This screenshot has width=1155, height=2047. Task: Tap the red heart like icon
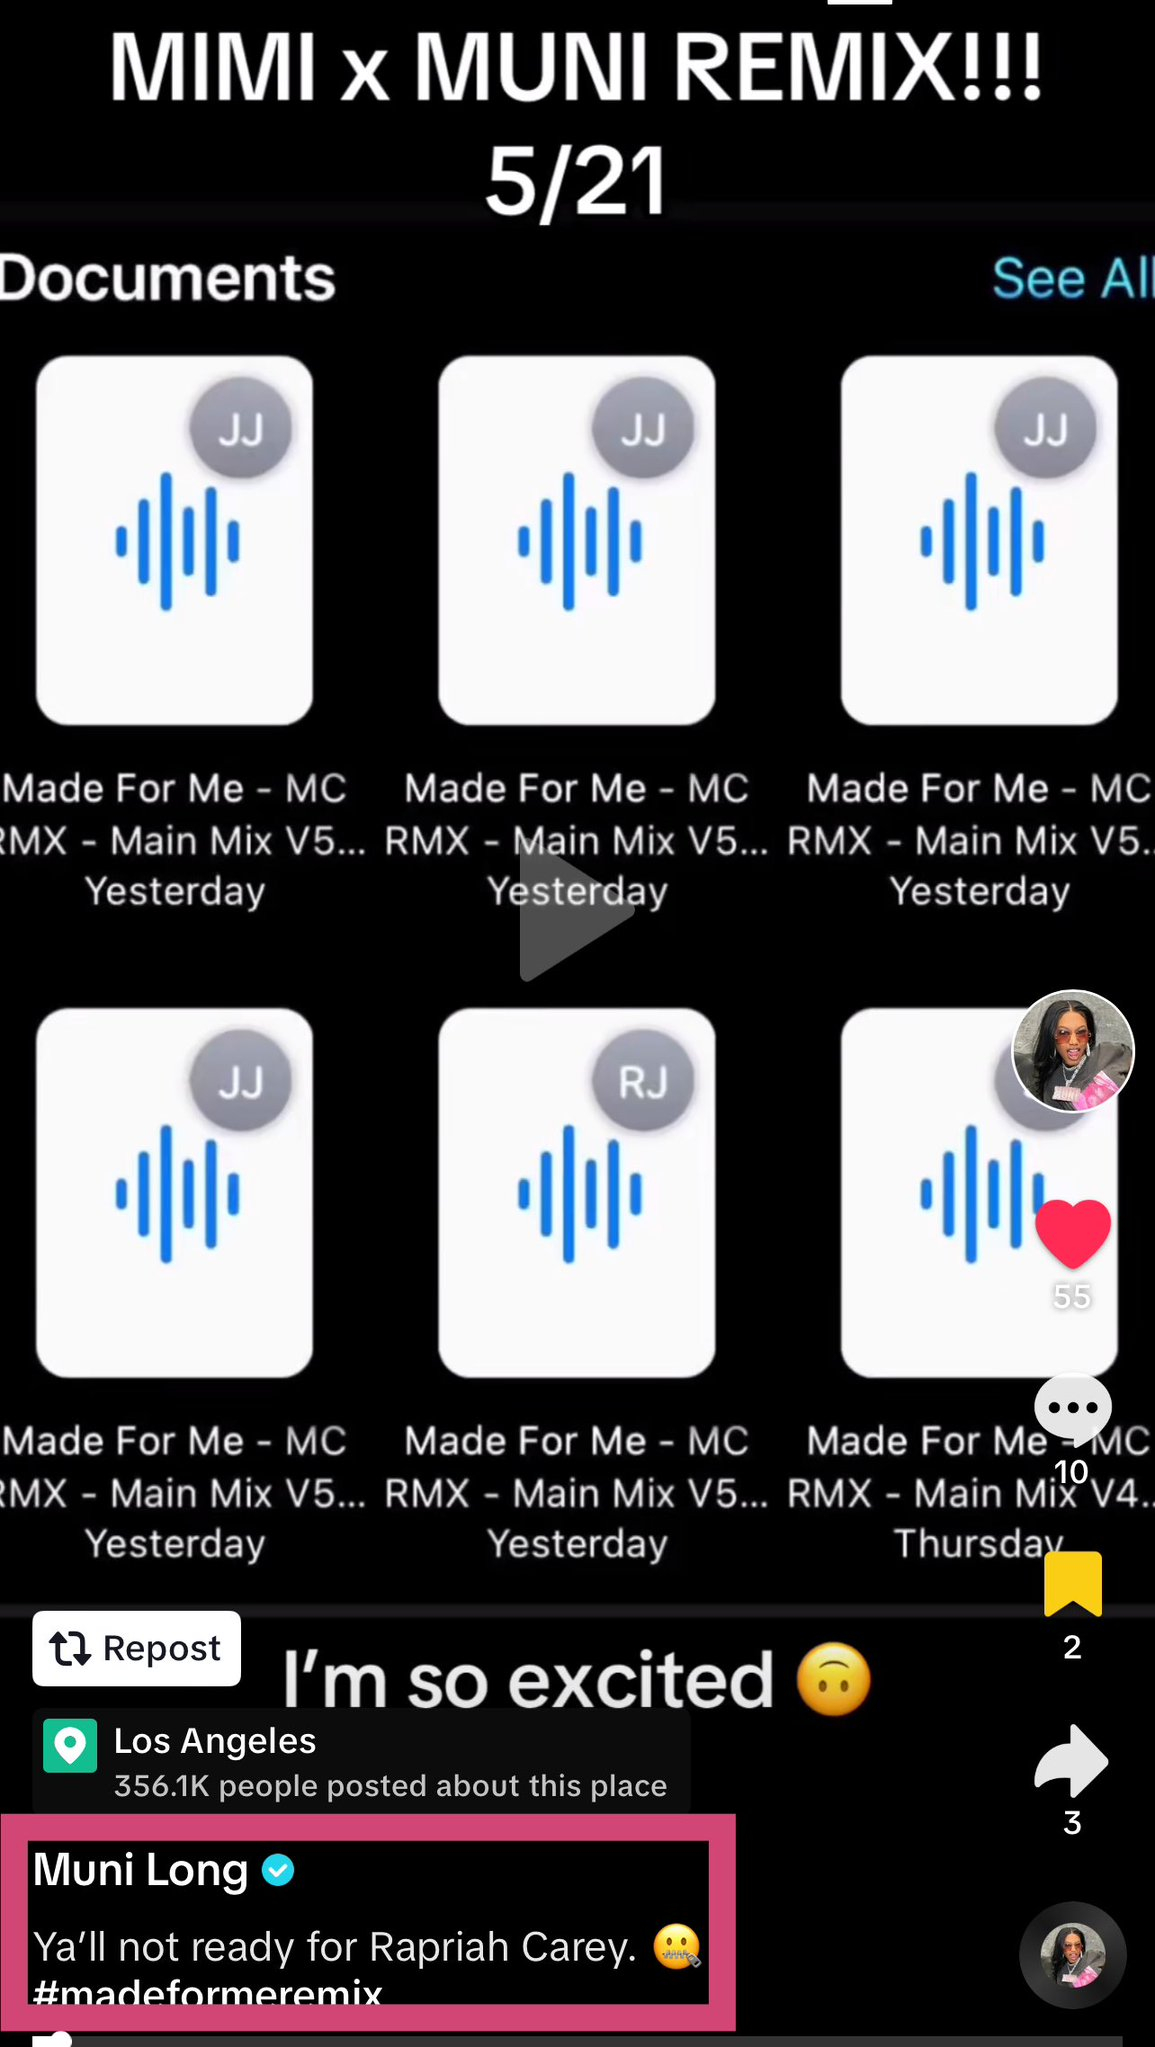(1072, 1233)
